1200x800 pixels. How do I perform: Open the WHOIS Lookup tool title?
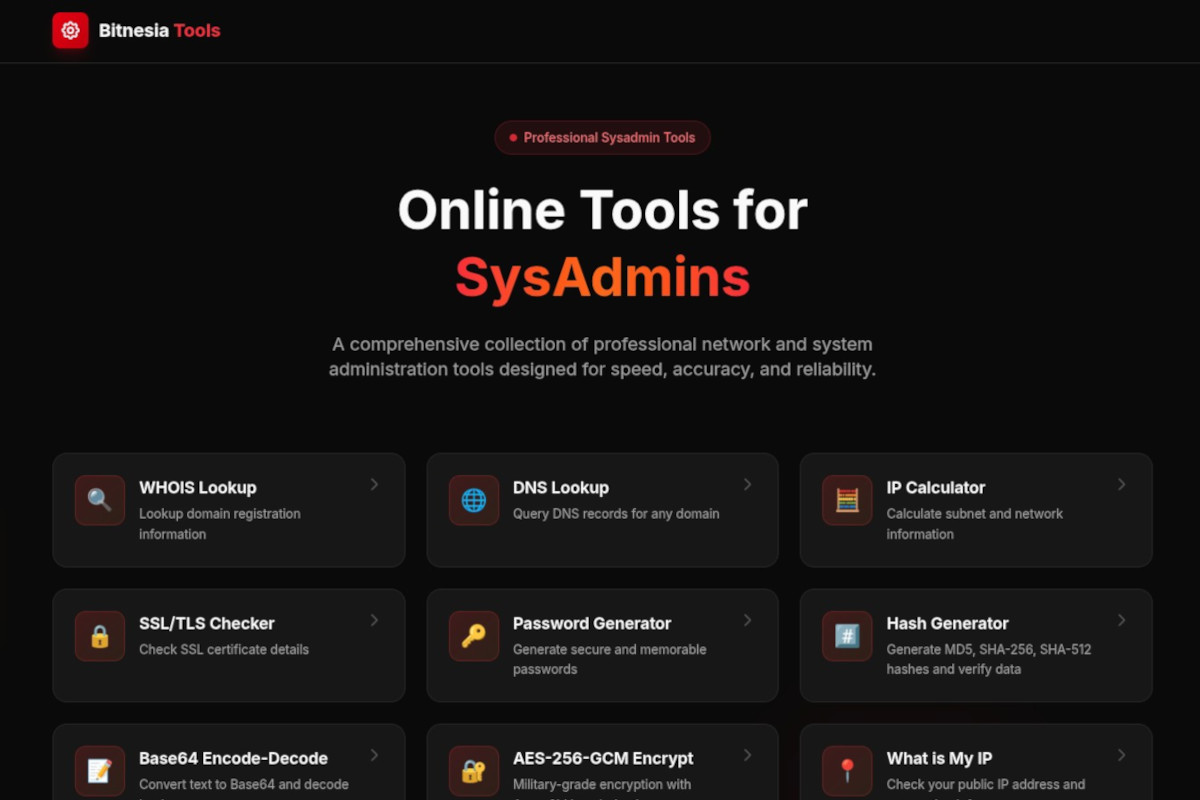tap(198, 488)
